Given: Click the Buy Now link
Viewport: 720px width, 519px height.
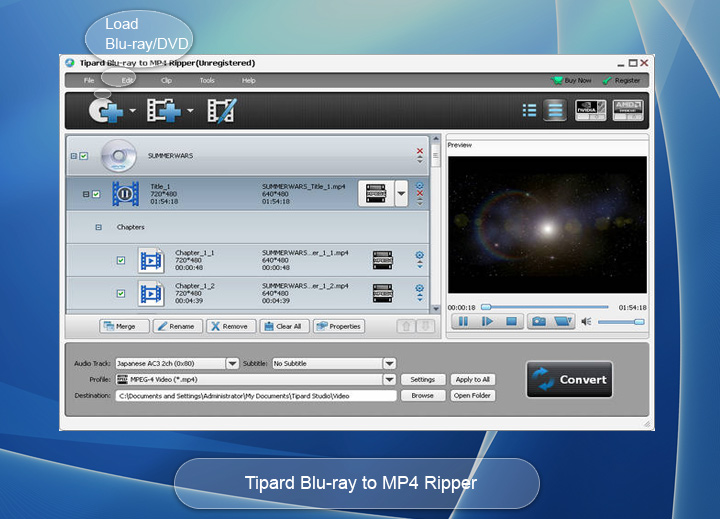Looking at the screenshot, I should (572, 80).
